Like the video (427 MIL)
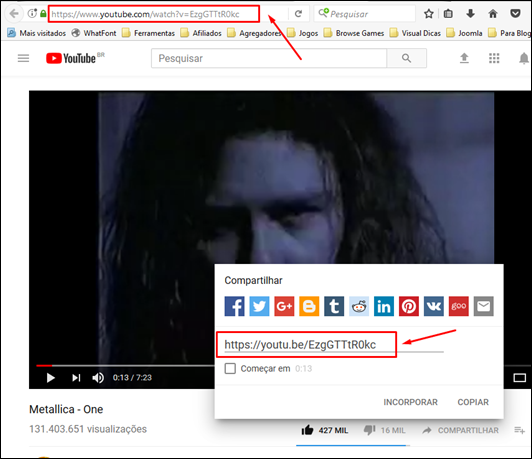 tap(325, 430)
